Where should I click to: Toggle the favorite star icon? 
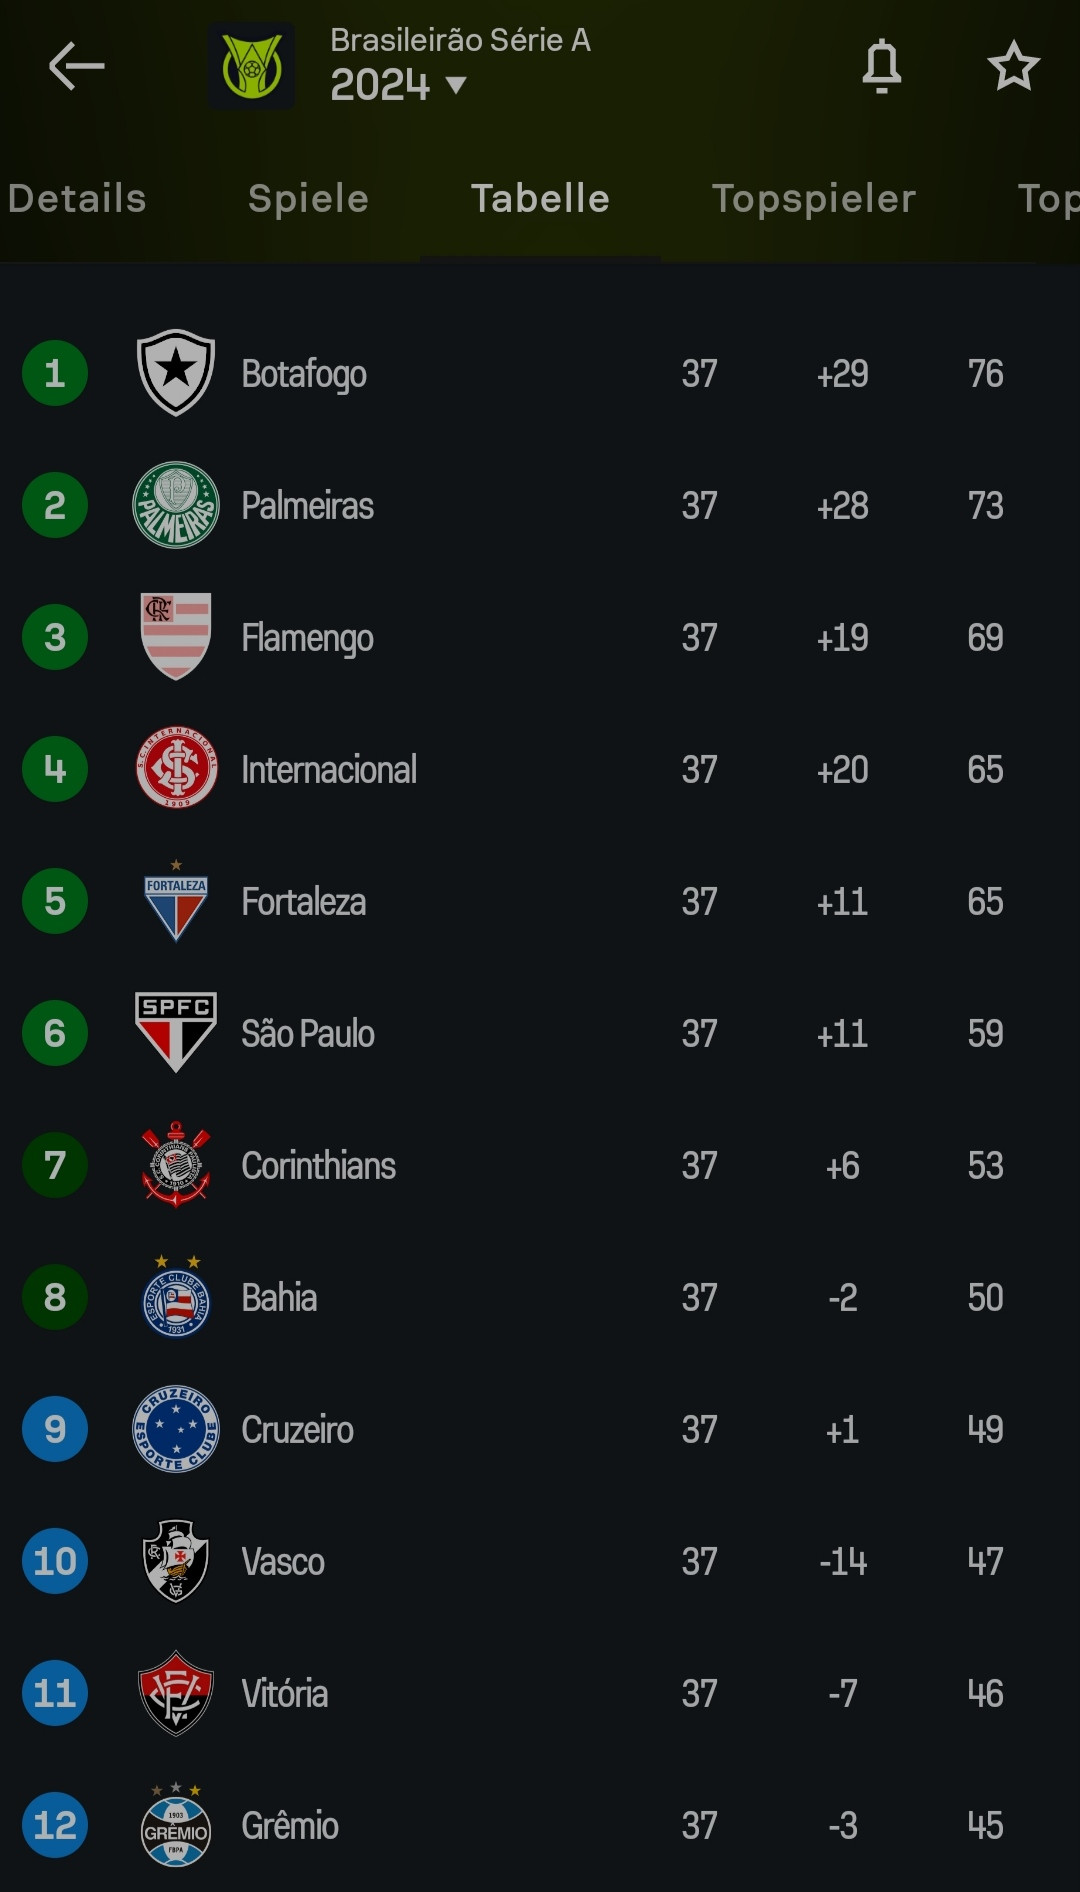point(1013,66)
